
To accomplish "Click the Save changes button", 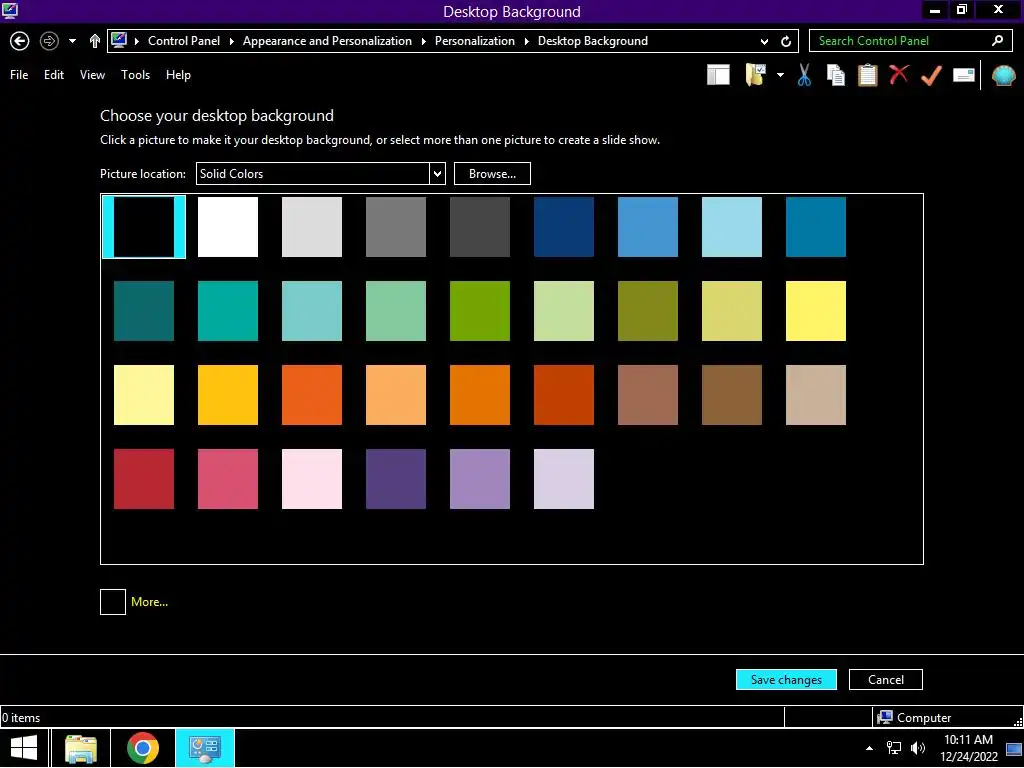I will click(786, 680).
